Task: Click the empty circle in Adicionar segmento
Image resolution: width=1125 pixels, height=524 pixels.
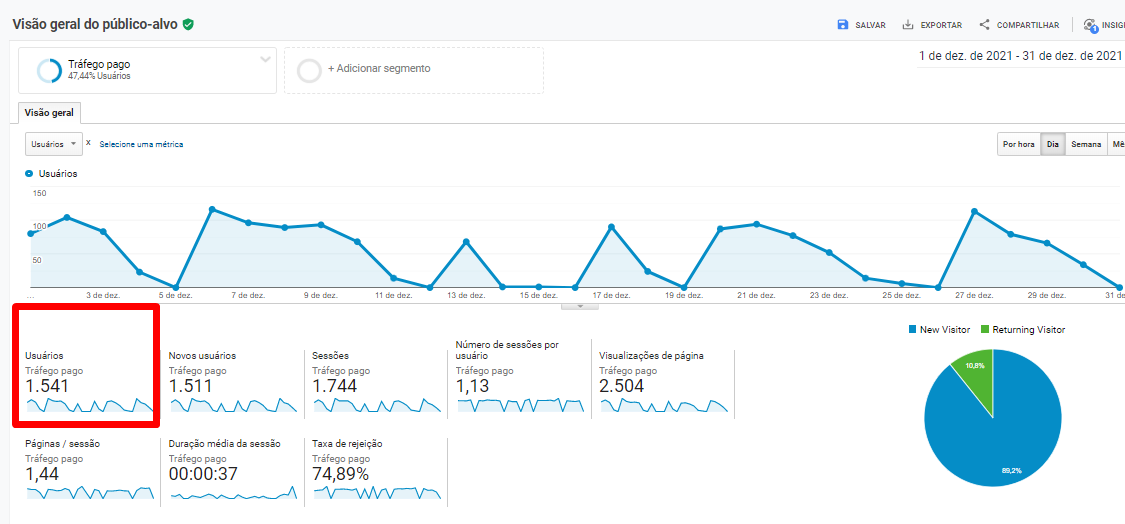Action: click(x=310, y=70)
